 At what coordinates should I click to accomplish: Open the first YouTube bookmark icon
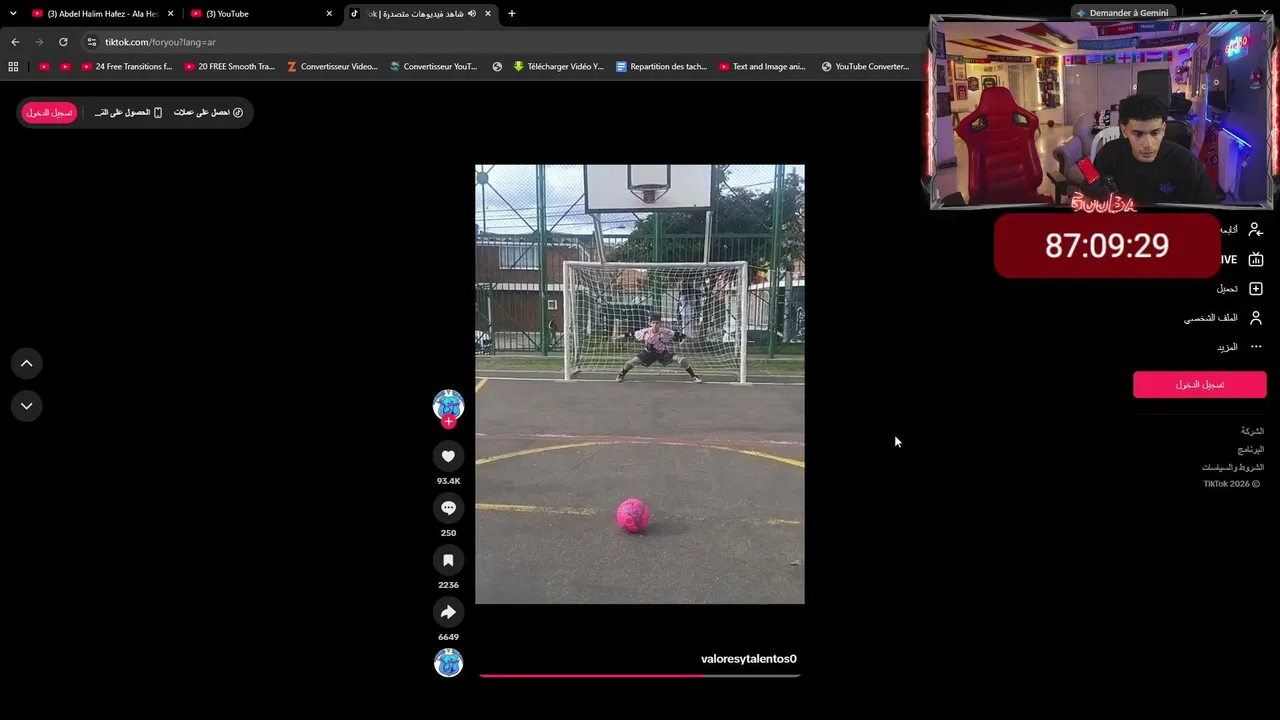(44, 67)
